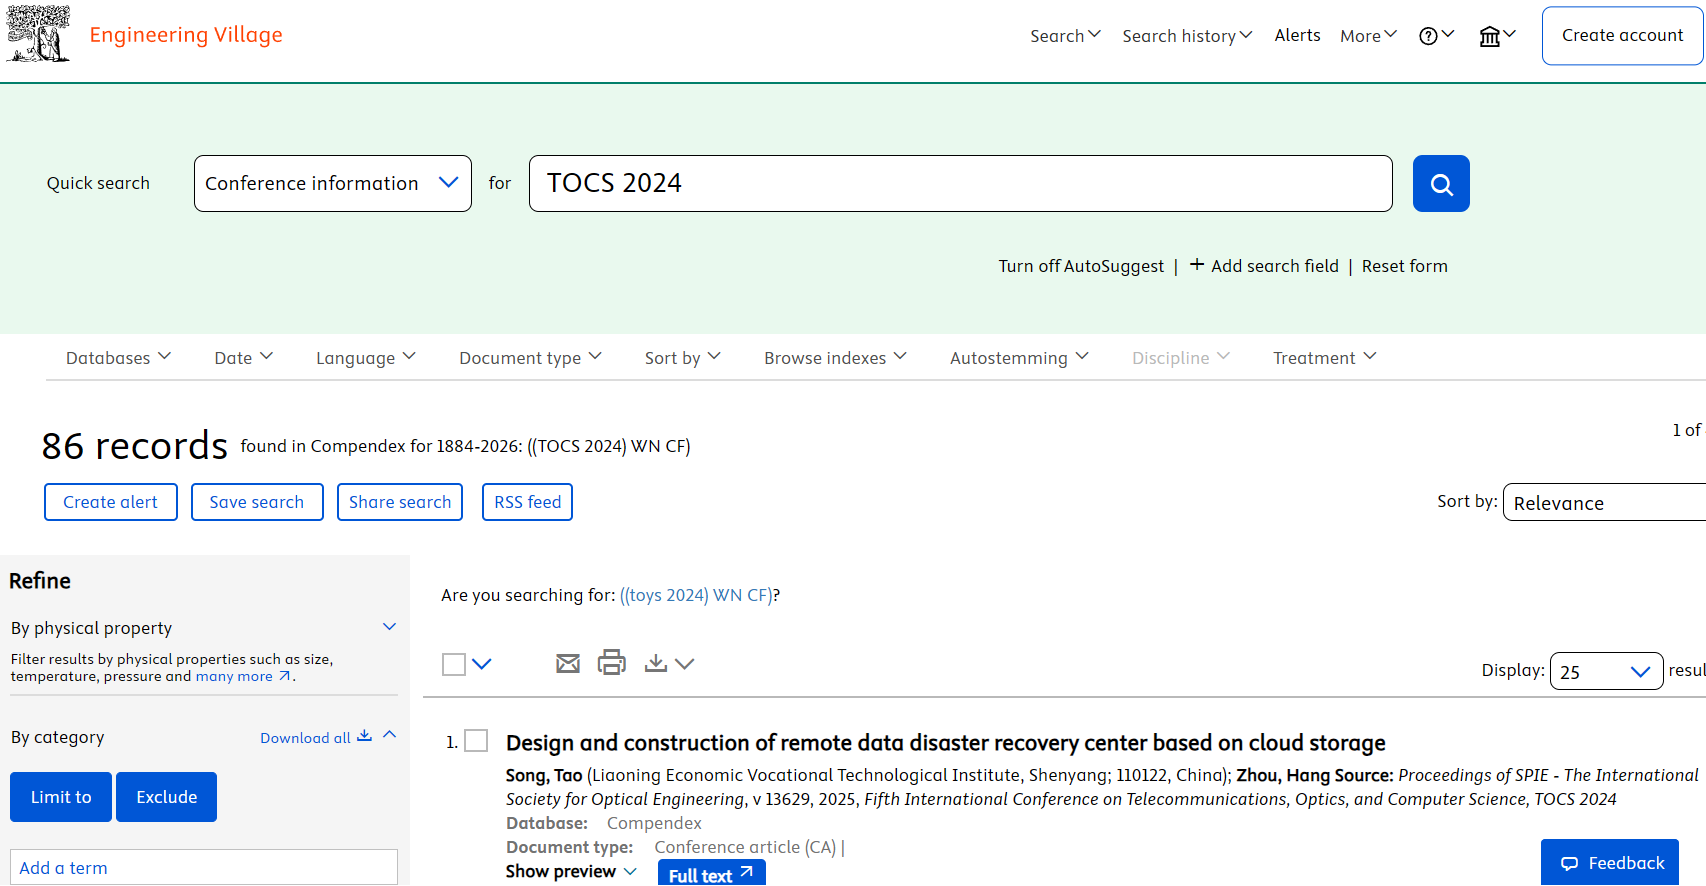Image resolution: width=1706 pixels, height=886 pixels.
Task: Open the Feedback button
Action: coord(1610,862)
